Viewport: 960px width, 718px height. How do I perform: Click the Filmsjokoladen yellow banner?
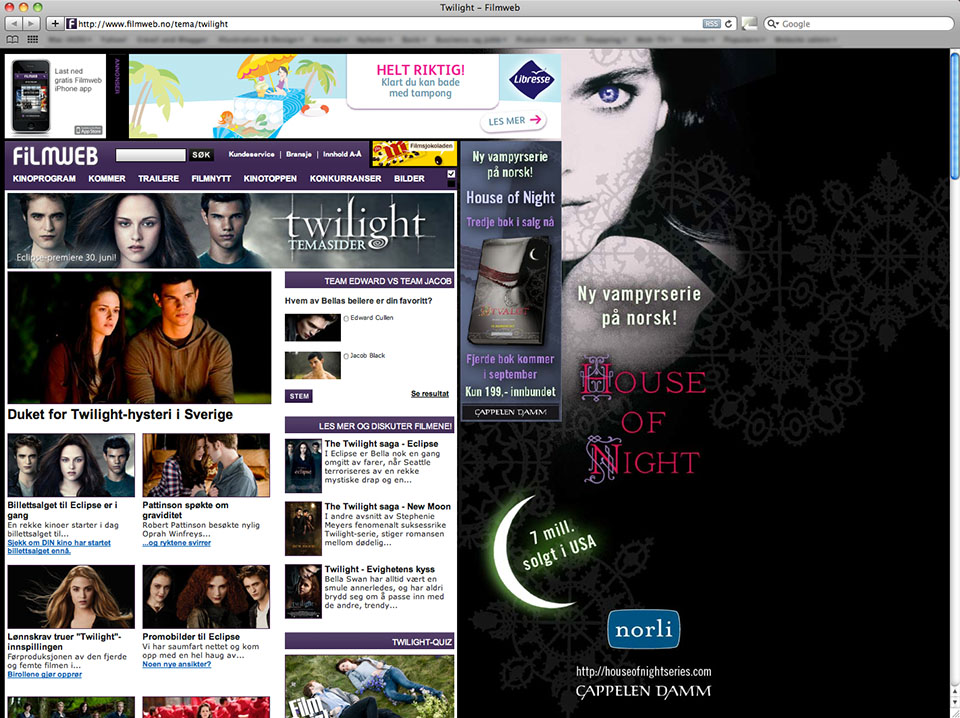click(x=414, y=154)
